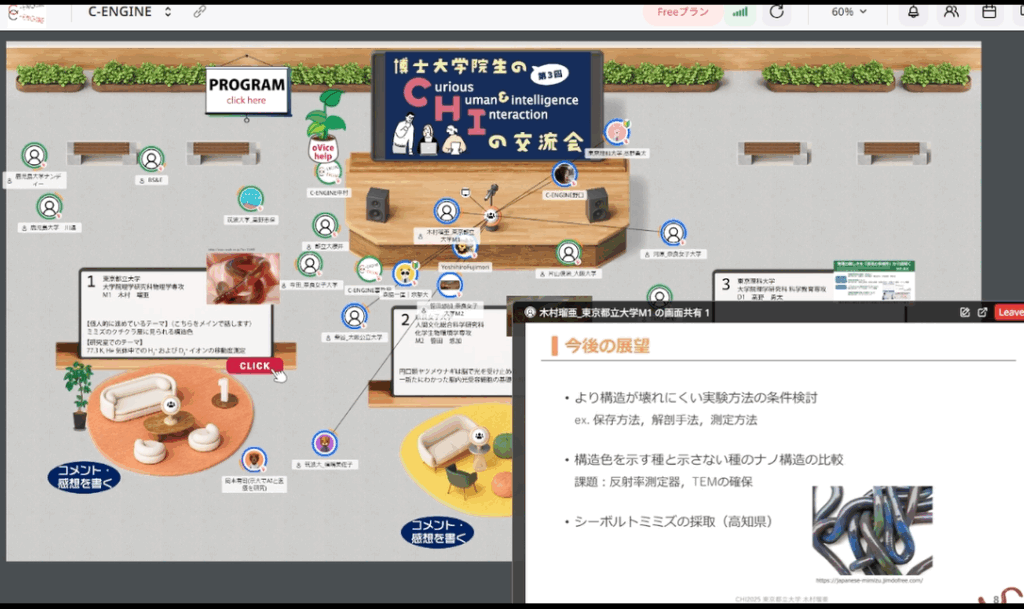Open the worm photo thumbnail on board 1
The width and height of the screenshot is (1024, 609).
243,279
